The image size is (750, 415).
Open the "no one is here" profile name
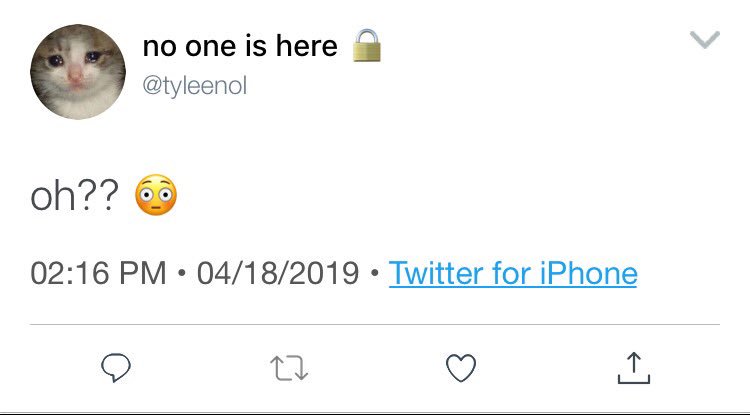click(x=240, y=46)
